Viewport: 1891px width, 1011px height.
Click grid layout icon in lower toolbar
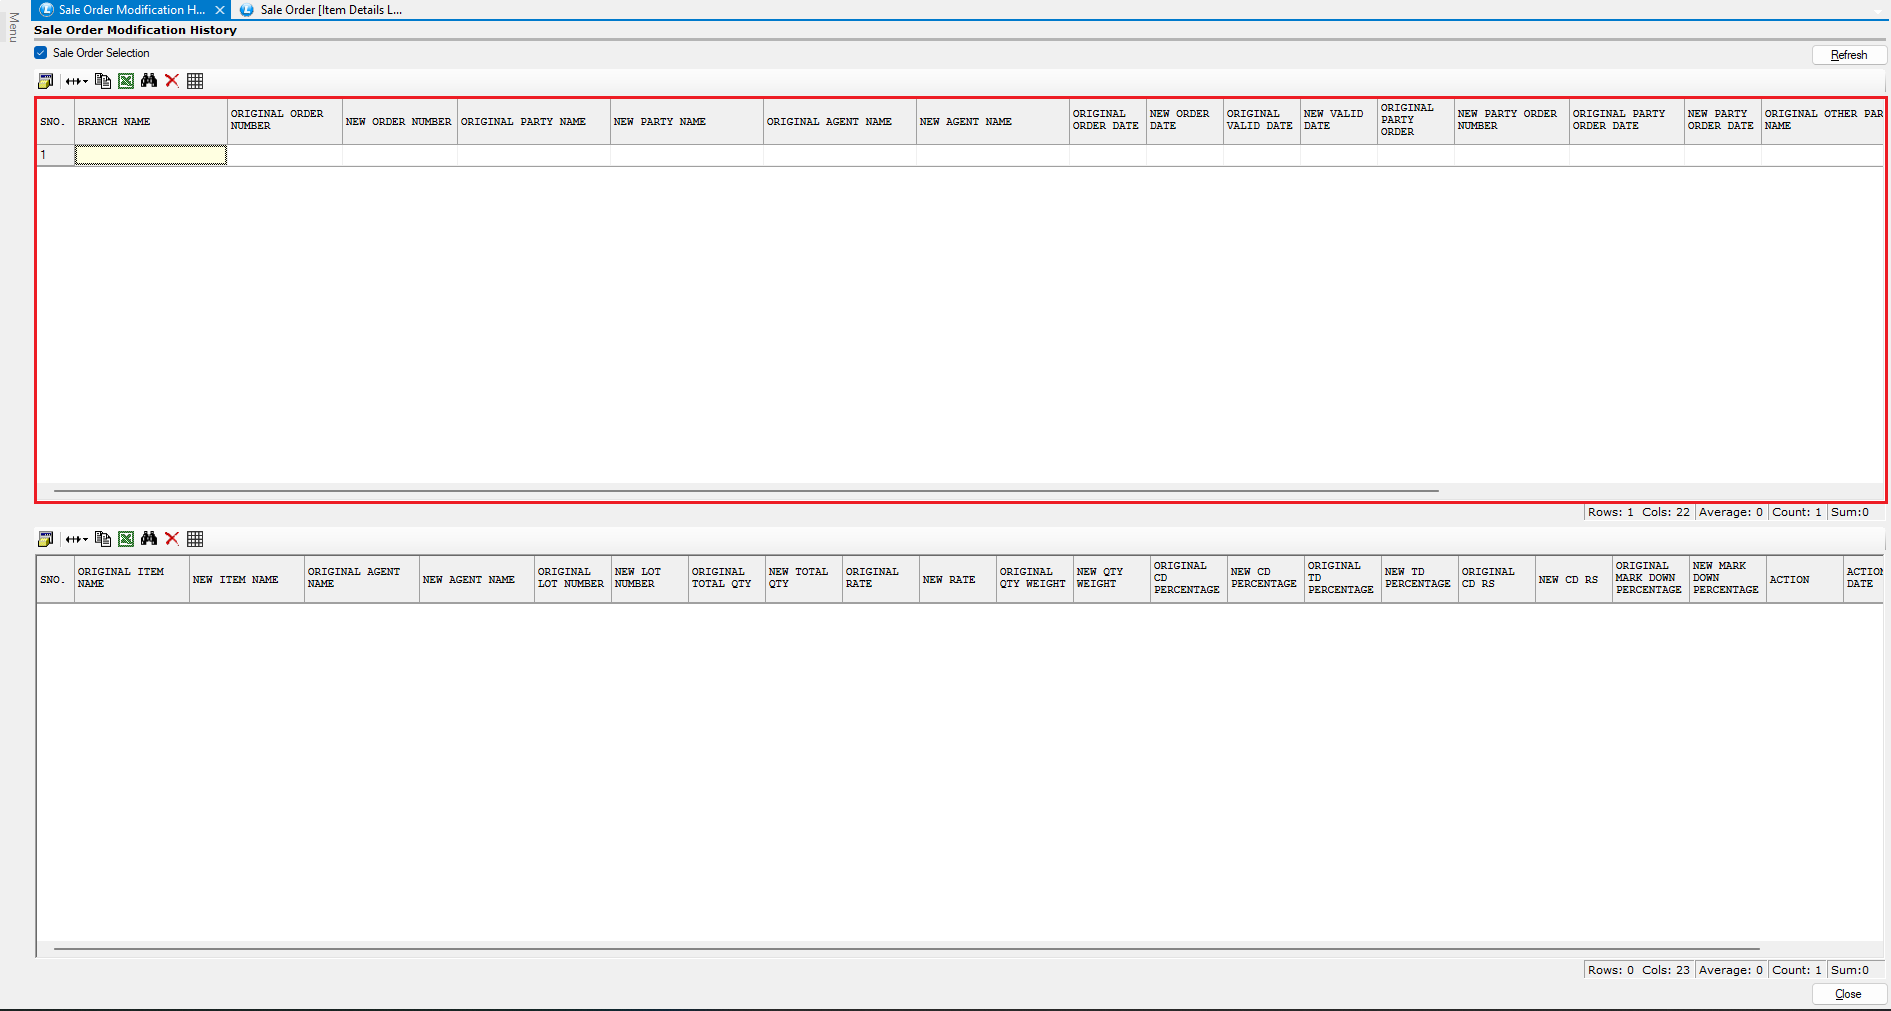[195, 539]
